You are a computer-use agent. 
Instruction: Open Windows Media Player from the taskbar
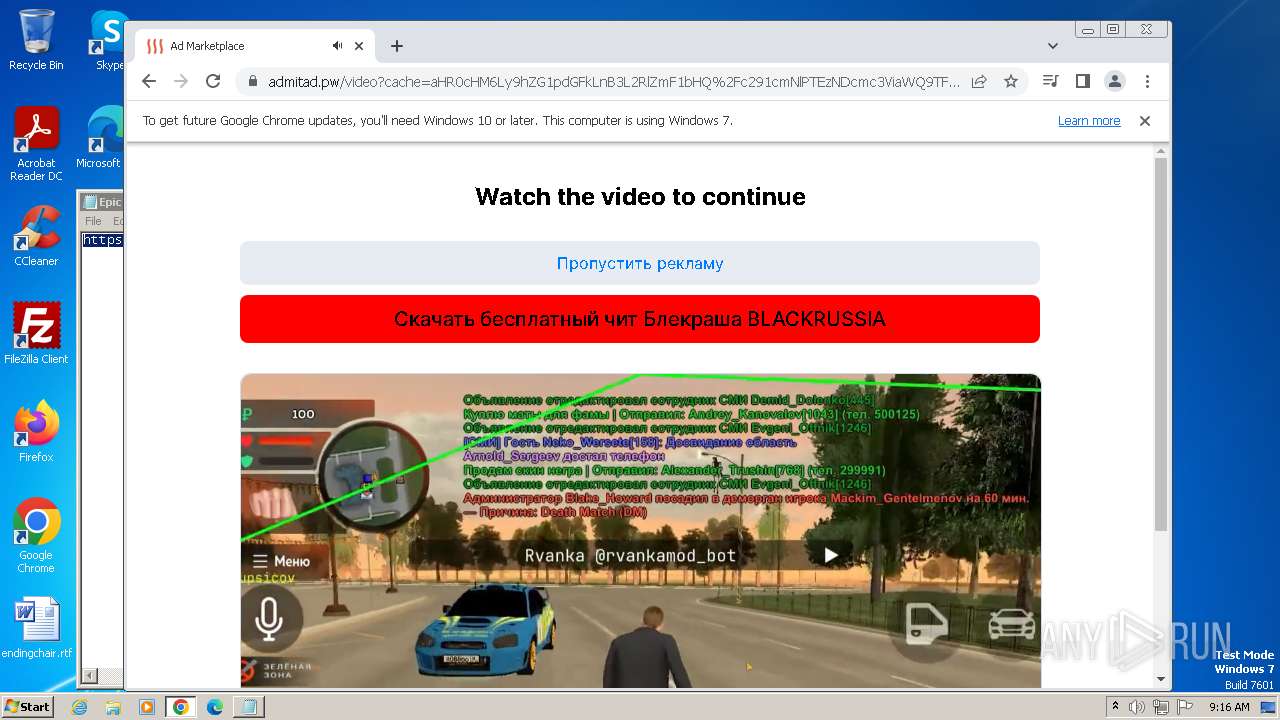[x=147, y=707]
